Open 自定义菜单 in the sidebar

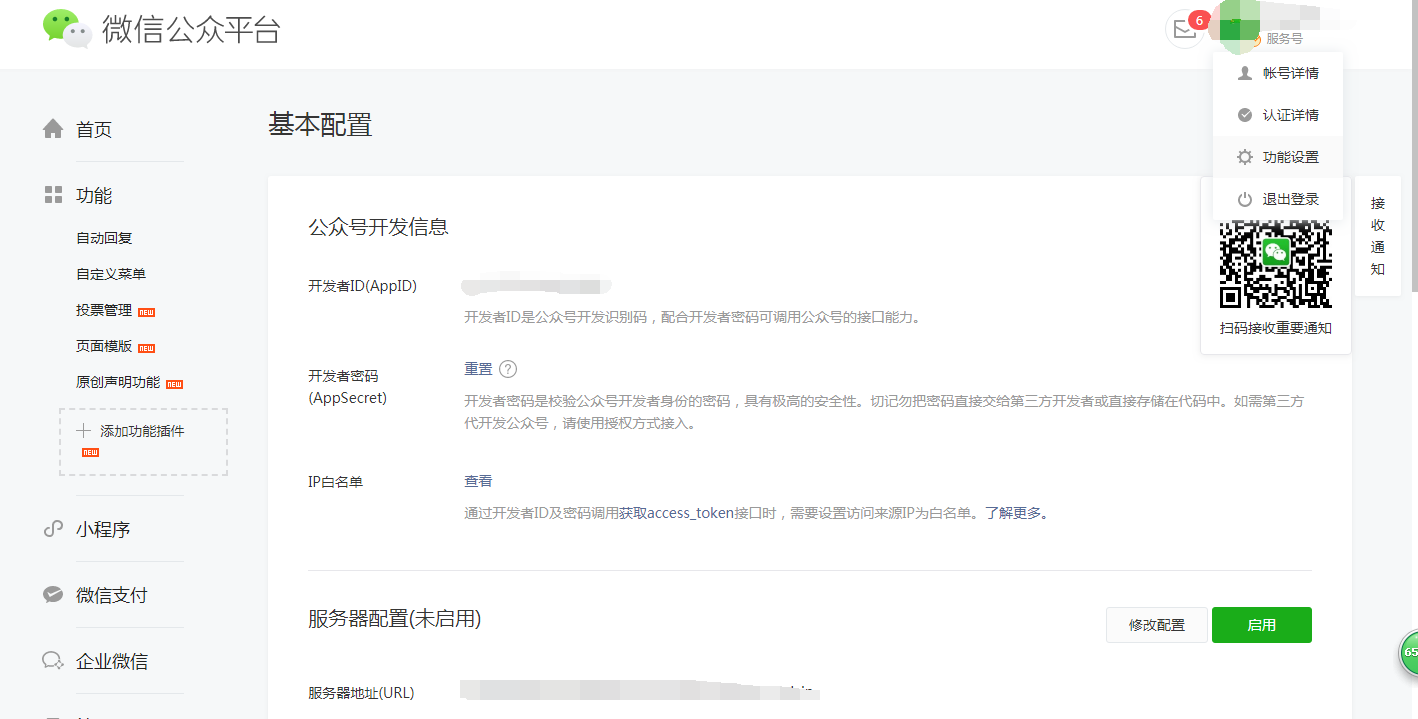click(x=111, y=274)
